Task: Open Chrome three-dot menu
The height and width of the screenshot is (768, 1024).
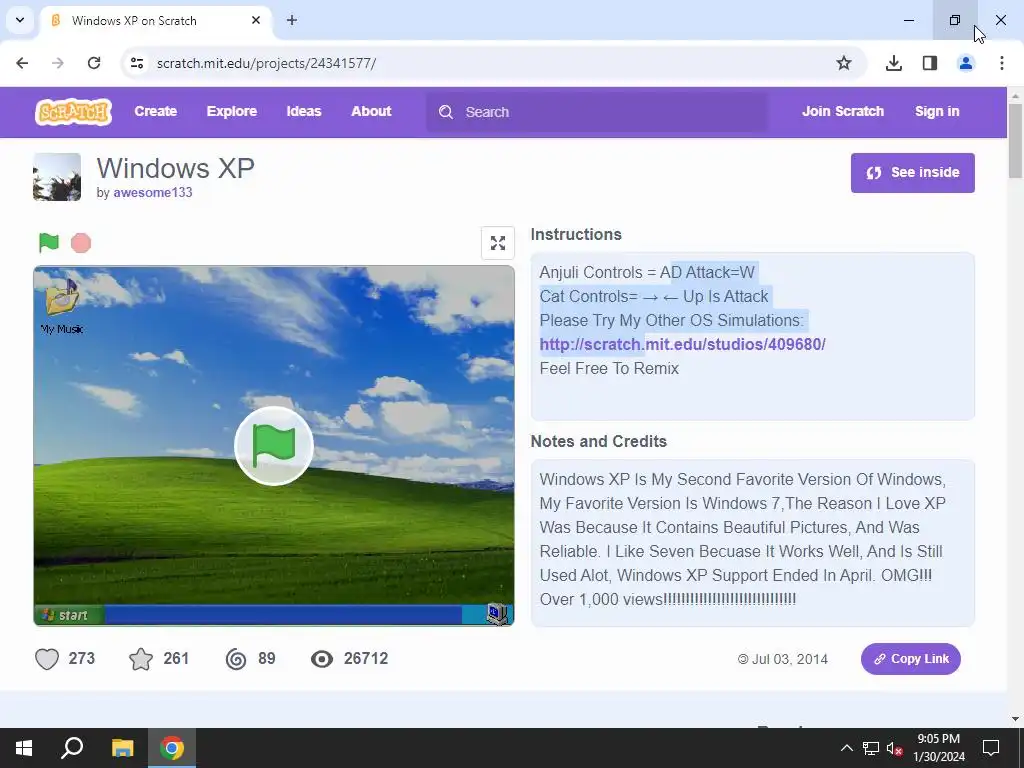Action: [x=1002, y=63]
